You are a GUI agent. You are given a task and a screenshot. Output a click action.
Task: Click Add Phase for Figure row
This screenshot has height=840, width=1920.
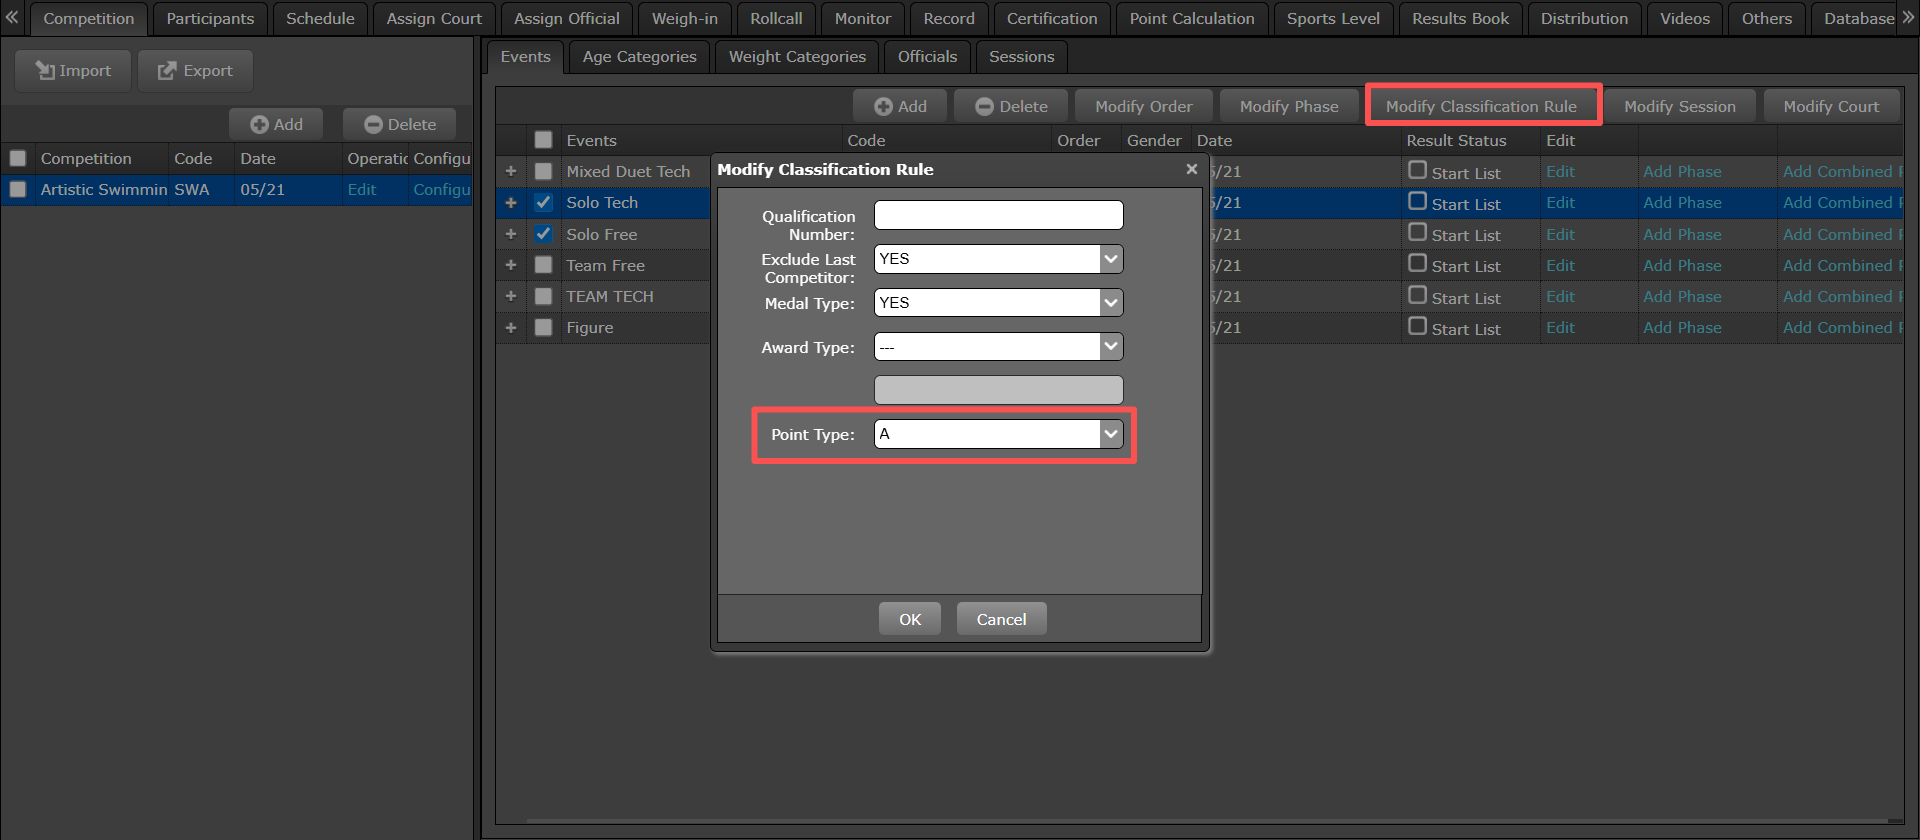pyautogui.click(x=1682, y=327)
